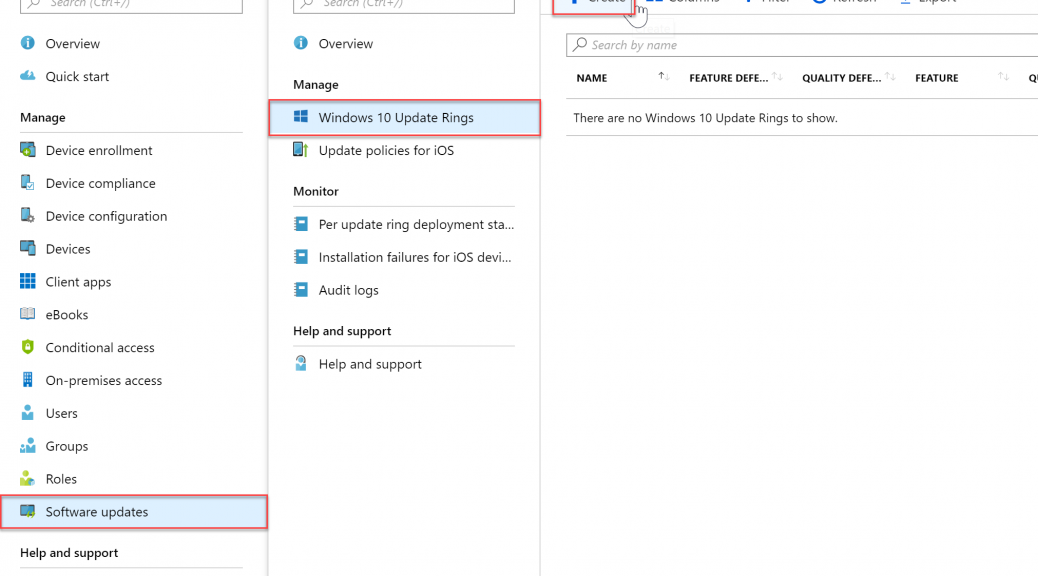The width and height of the screenshot is (1038, 576).
Task: Select the Conditional access shield icon
Action: coord(28,347)
